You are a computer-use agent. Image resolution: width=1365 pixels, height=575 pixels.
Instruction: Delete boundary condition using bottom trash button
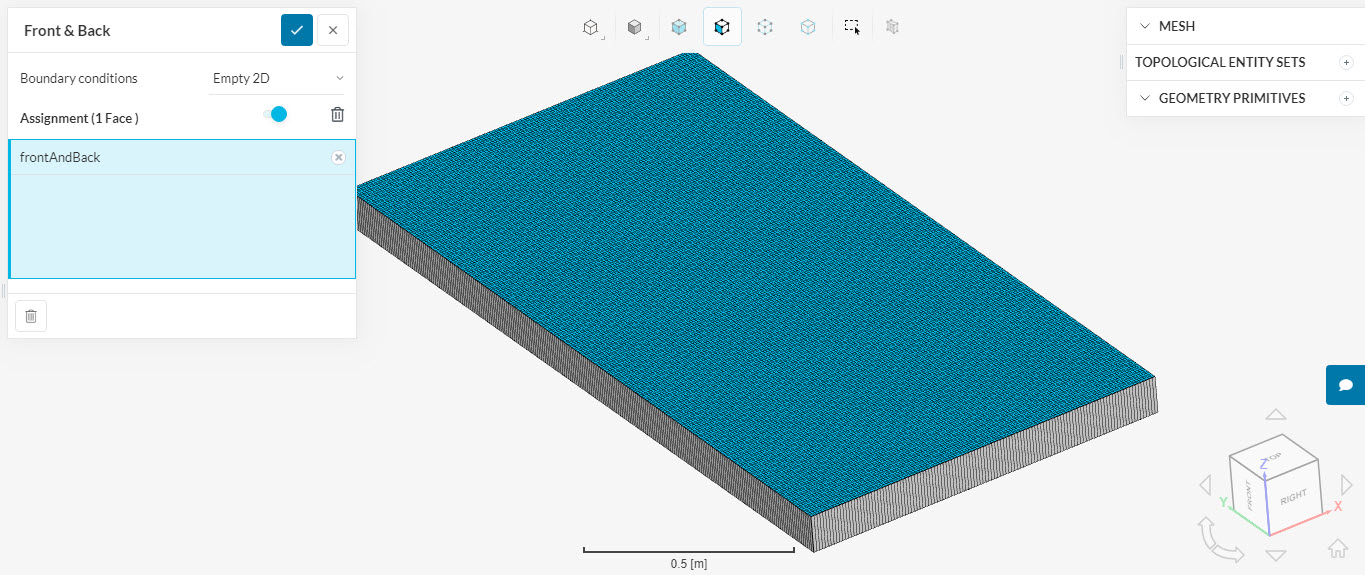31,316
